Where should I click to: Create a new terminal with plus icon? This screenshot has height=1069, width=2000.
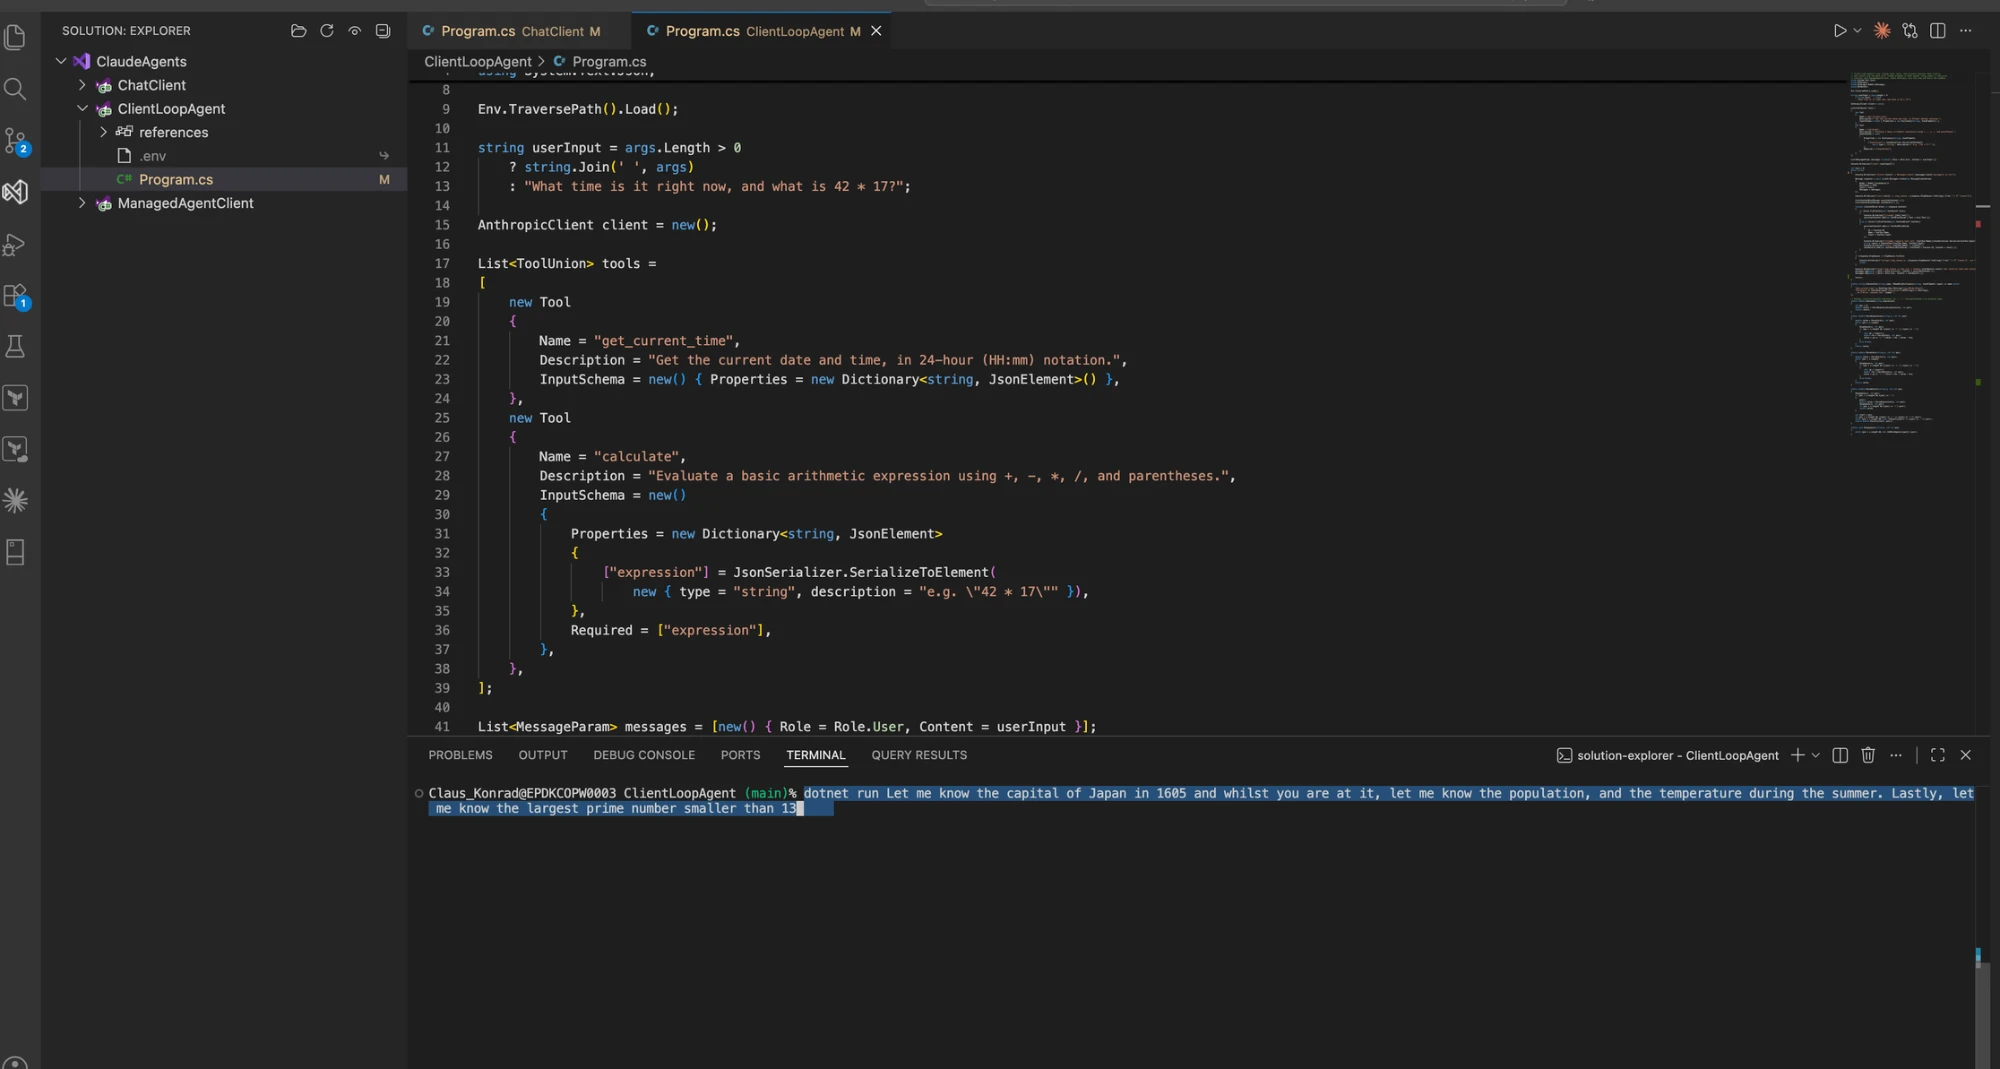[1797, 755]
